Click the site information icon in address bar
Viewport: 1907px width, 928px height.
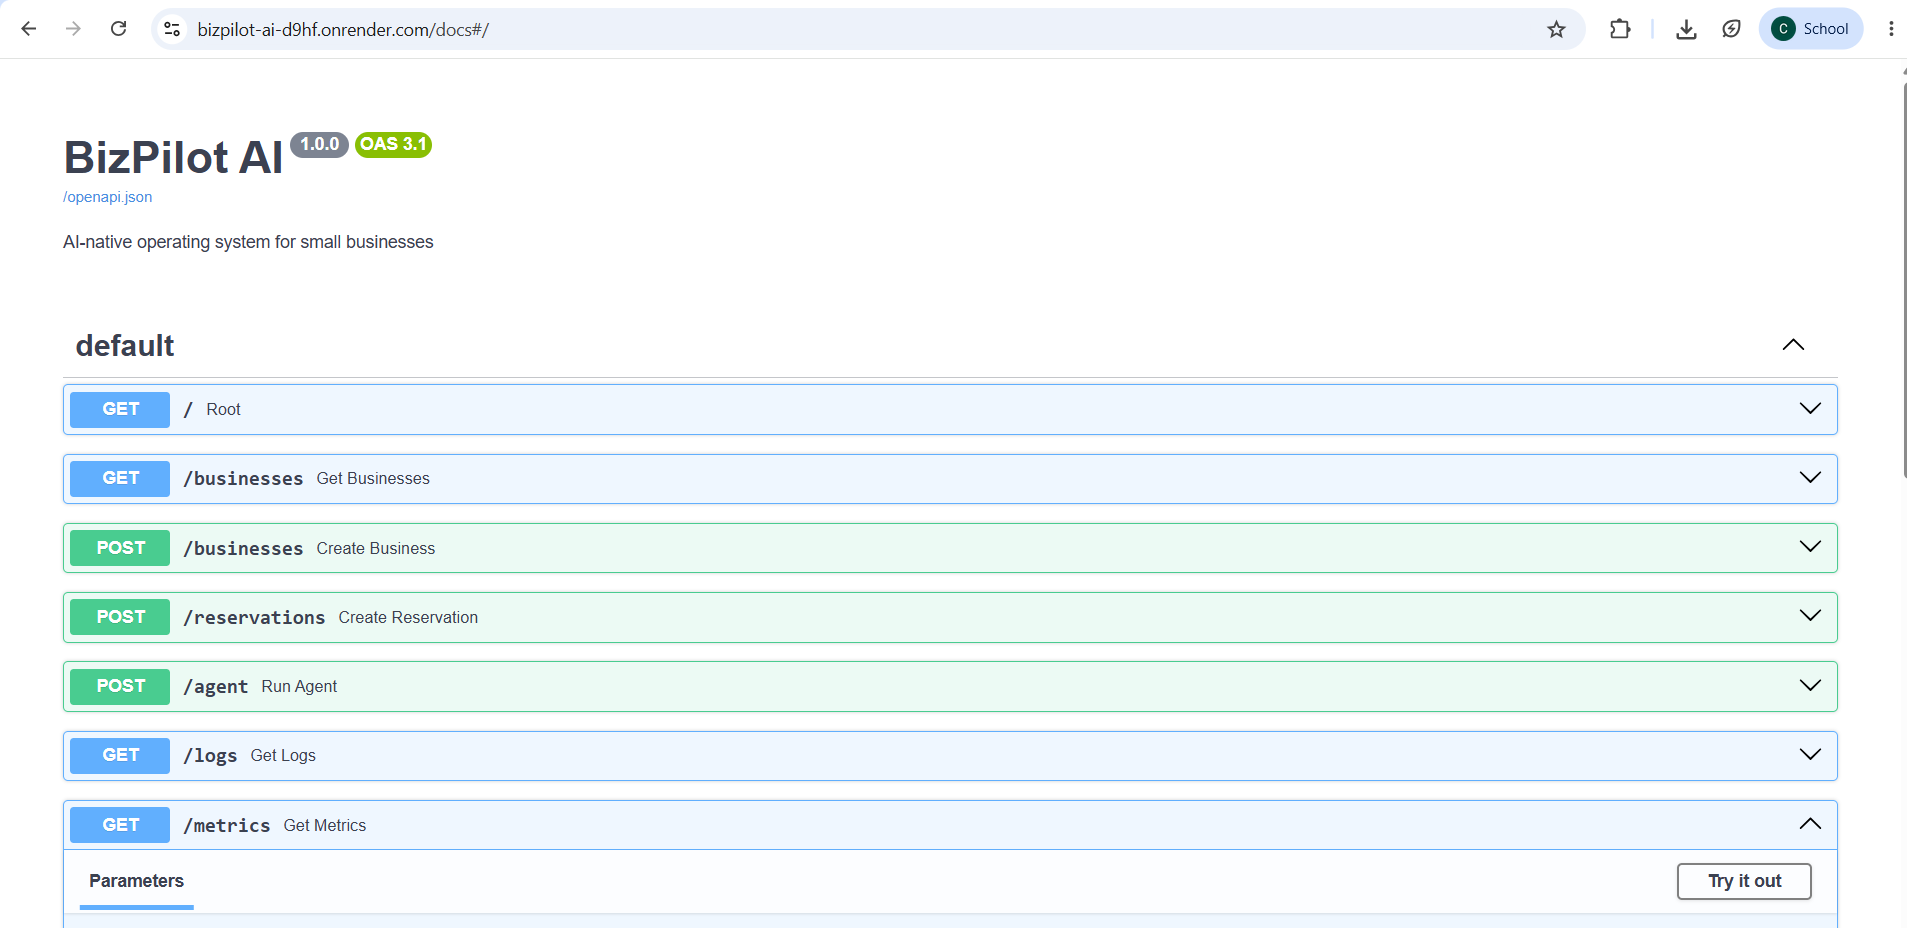pyautogui.click(x=172, y=29)
